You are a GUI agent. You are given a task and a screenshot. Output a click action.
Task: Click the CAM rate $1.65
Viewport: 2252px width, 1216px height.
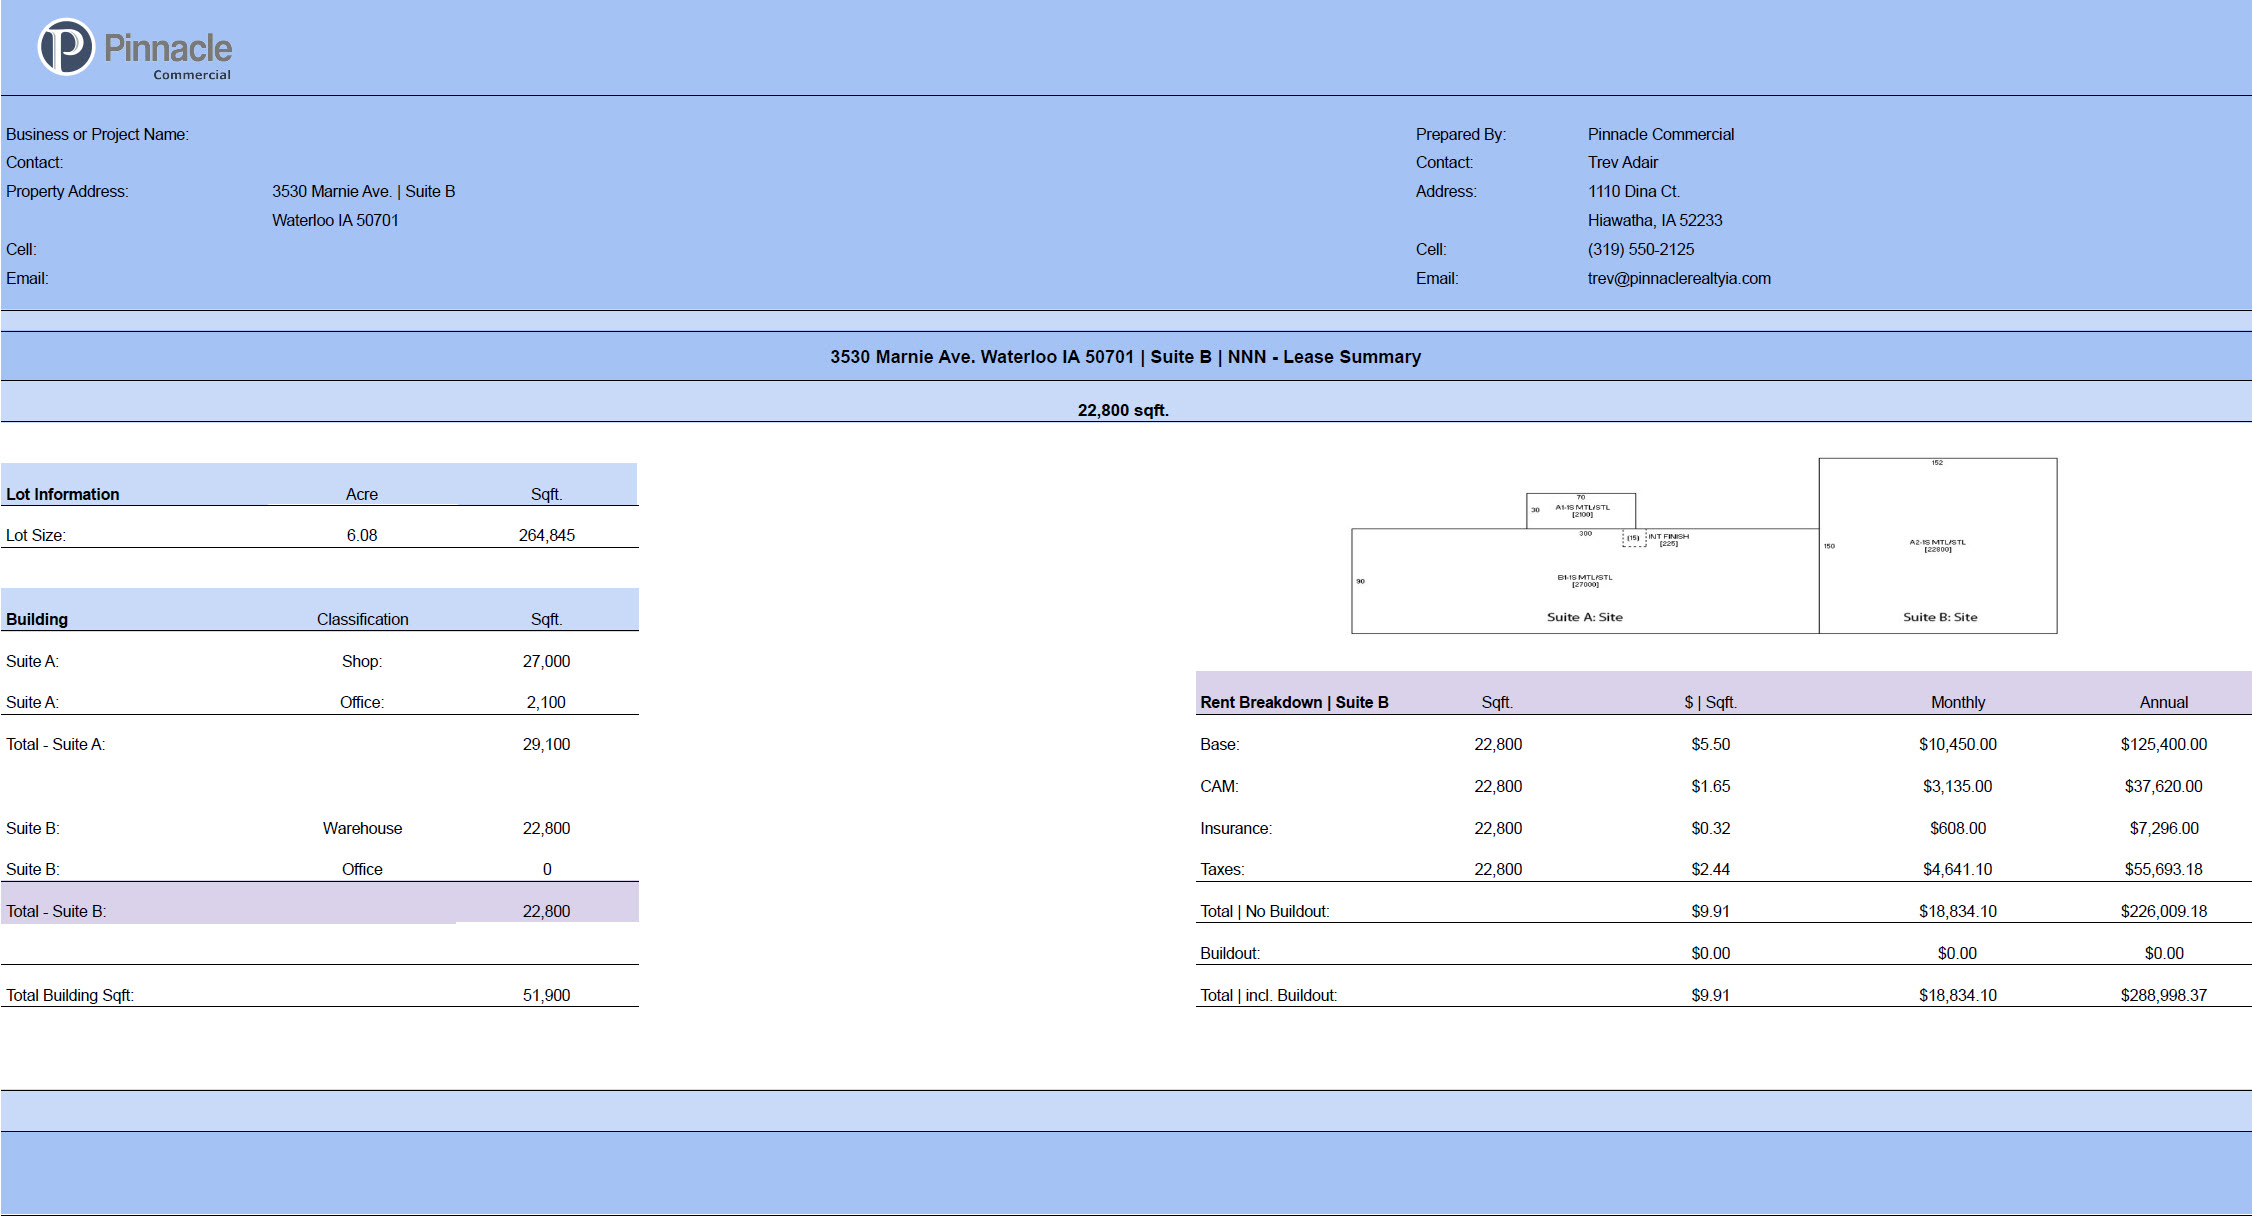tap(1711, 786)
